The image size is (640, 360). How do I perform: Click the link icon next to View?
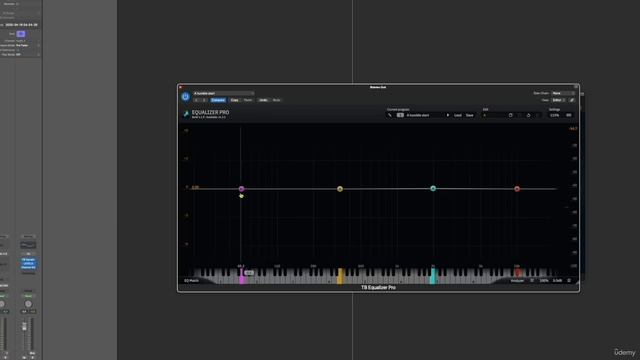pos(572,100)
